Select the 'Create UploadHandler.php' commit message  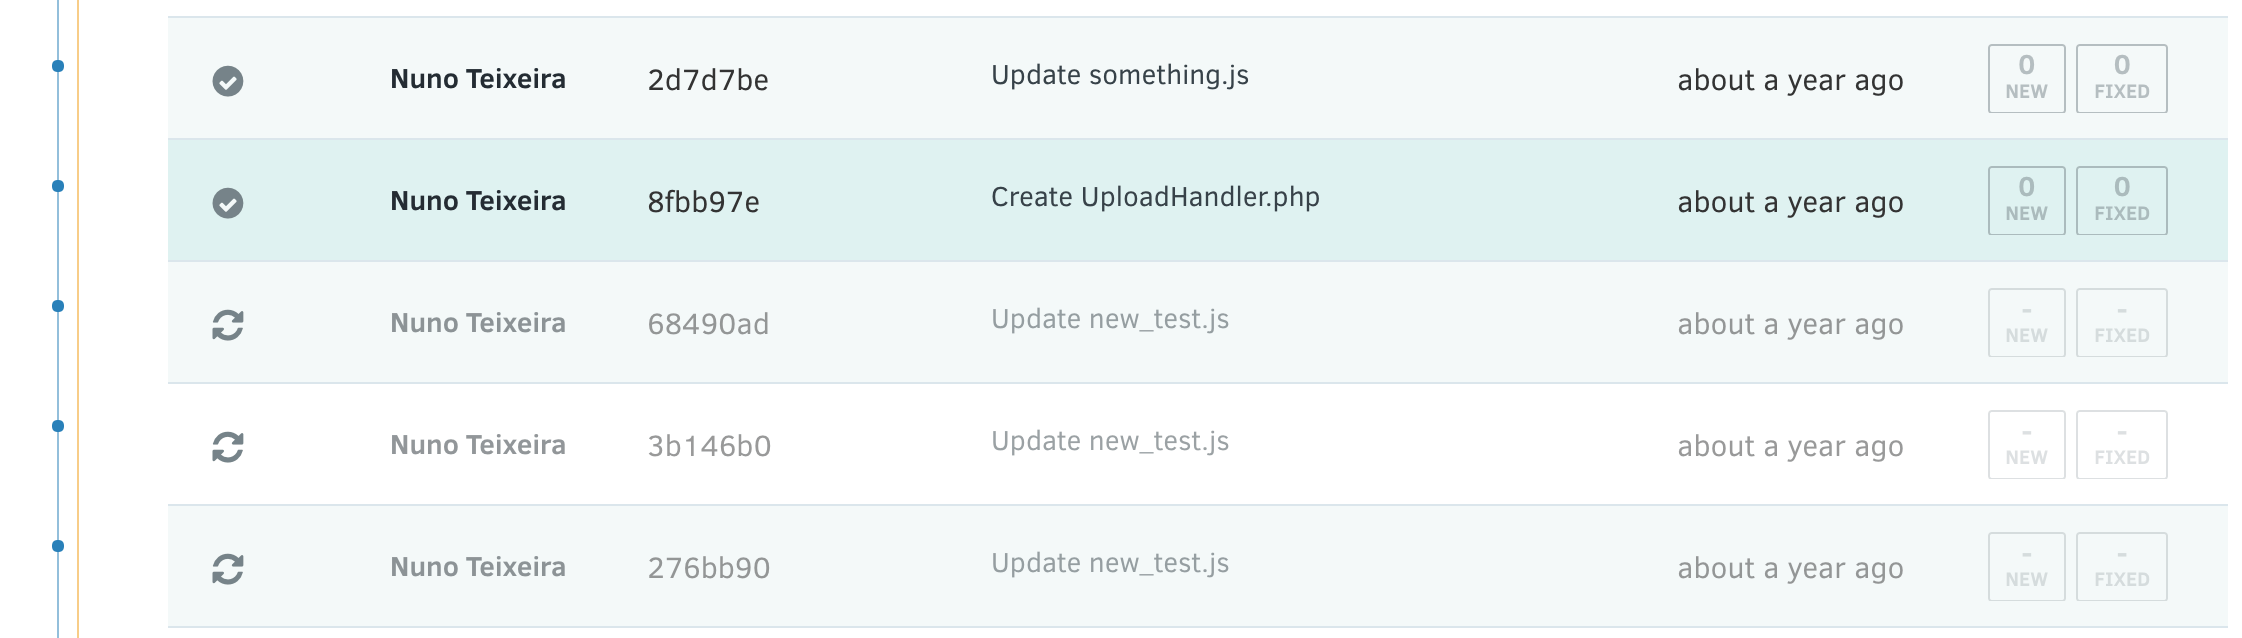1155,198
